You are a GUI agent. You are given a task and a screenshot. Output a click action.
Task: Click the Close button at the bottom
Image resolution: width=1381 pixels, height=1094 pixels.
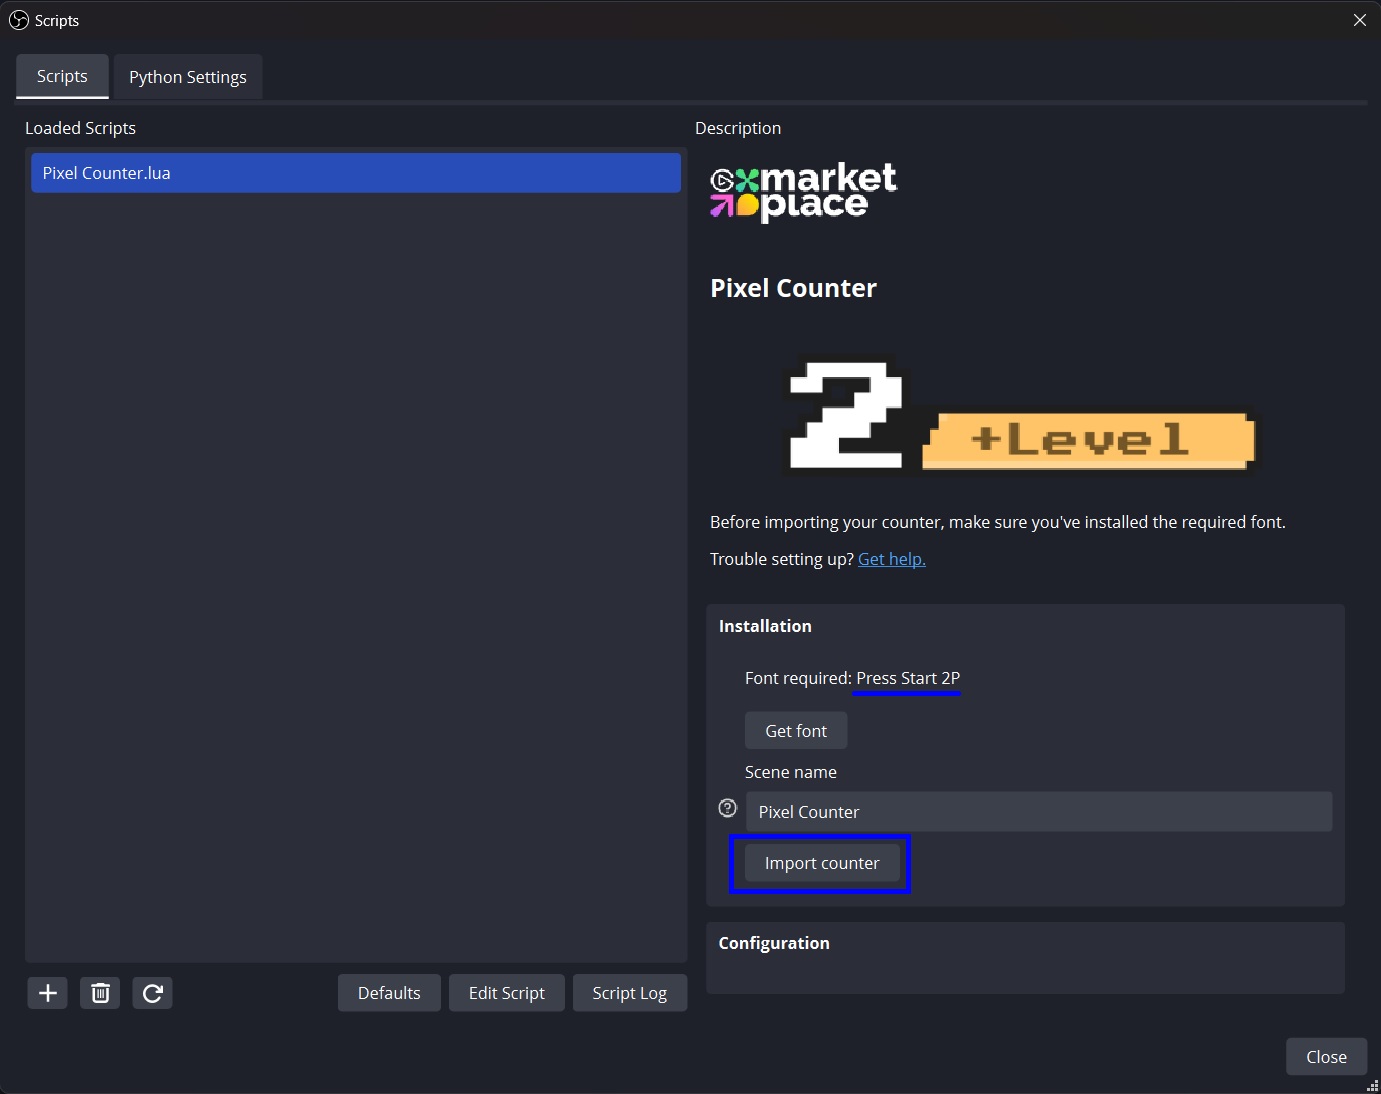[x=1326, y=1057]
